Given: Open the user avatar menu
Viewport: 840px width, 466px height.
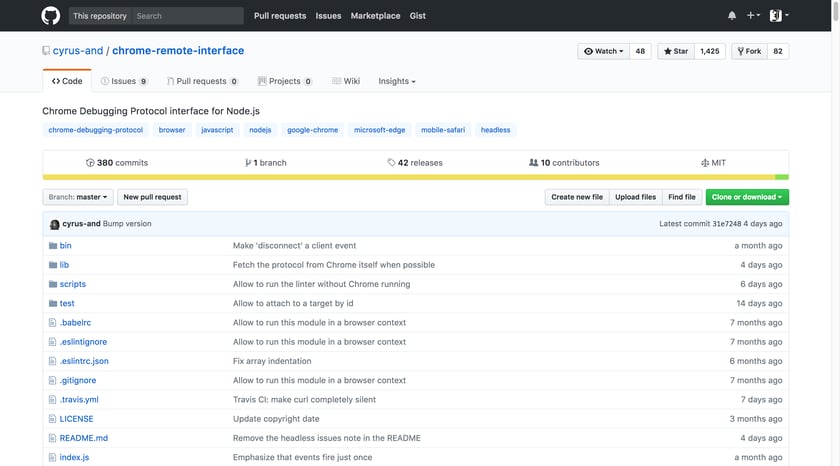Looking at the screenshot, I should click(x=779, y=16).
